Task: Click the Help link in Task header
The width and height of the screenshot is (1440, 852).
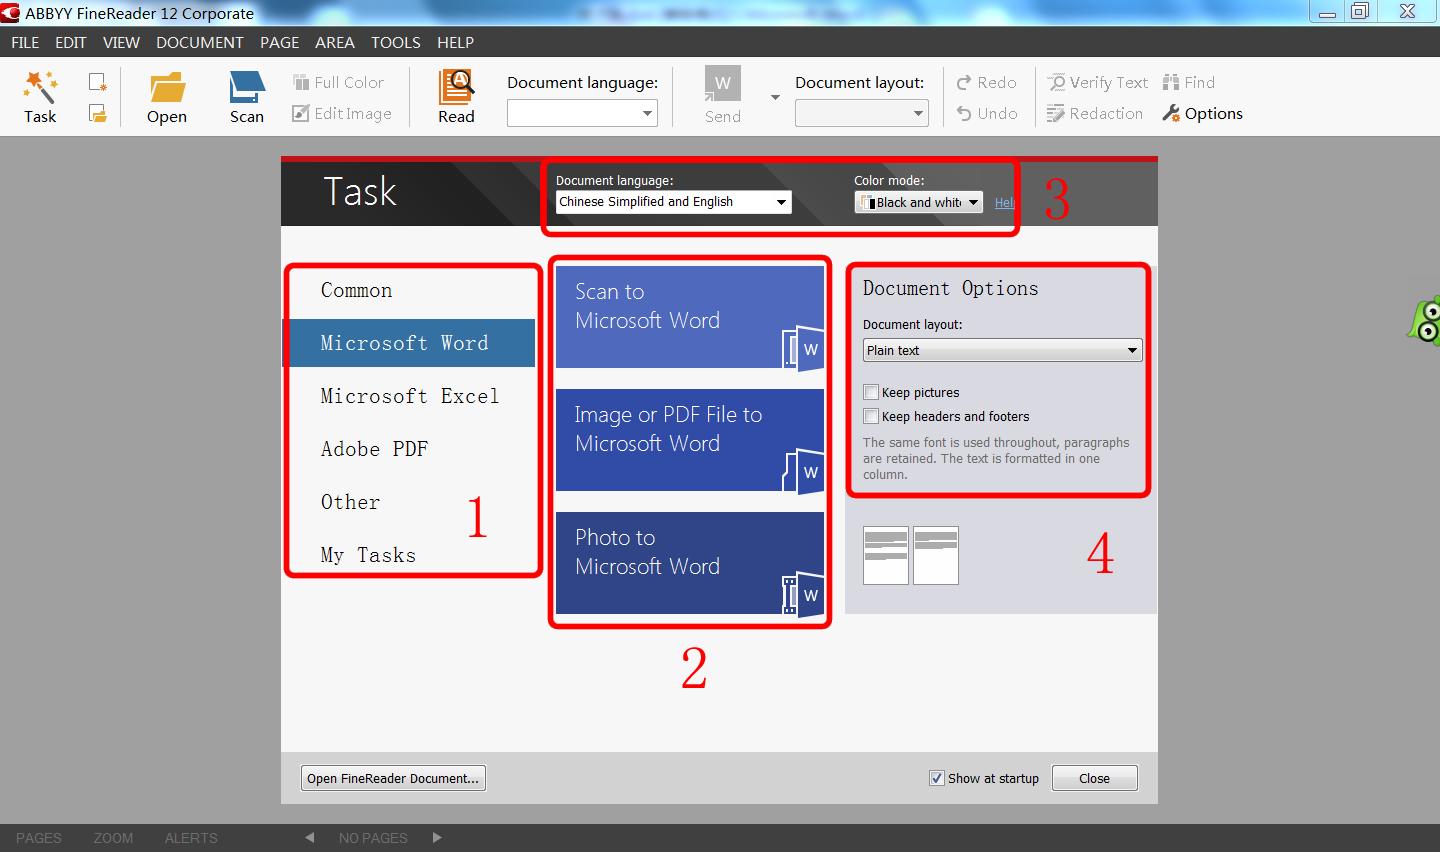Action: [x=1004, y=203]
